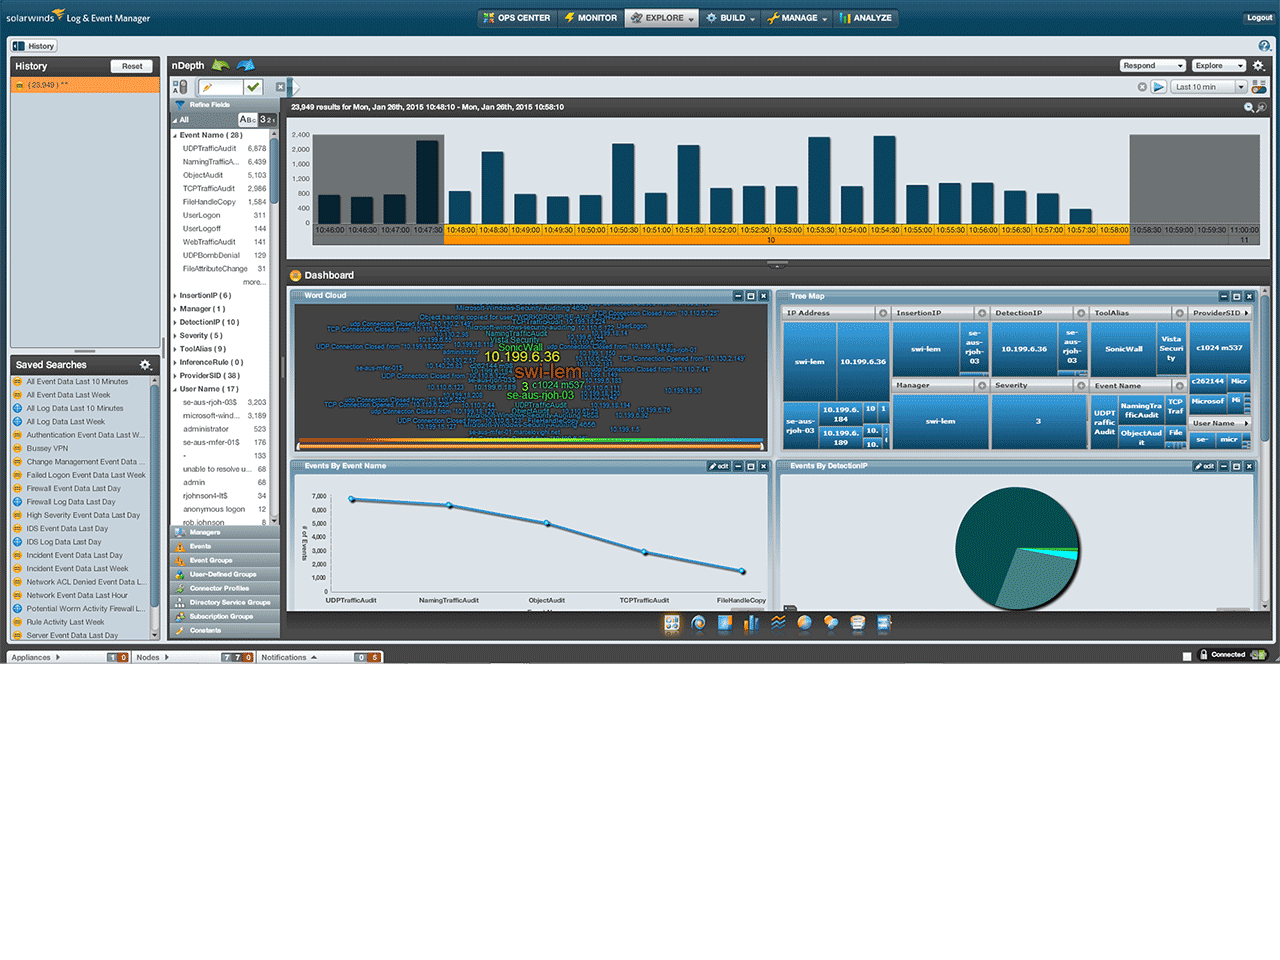Open the Last 10 min time range dropdown
This screenshot has height=960, width=1280.
1210,87
